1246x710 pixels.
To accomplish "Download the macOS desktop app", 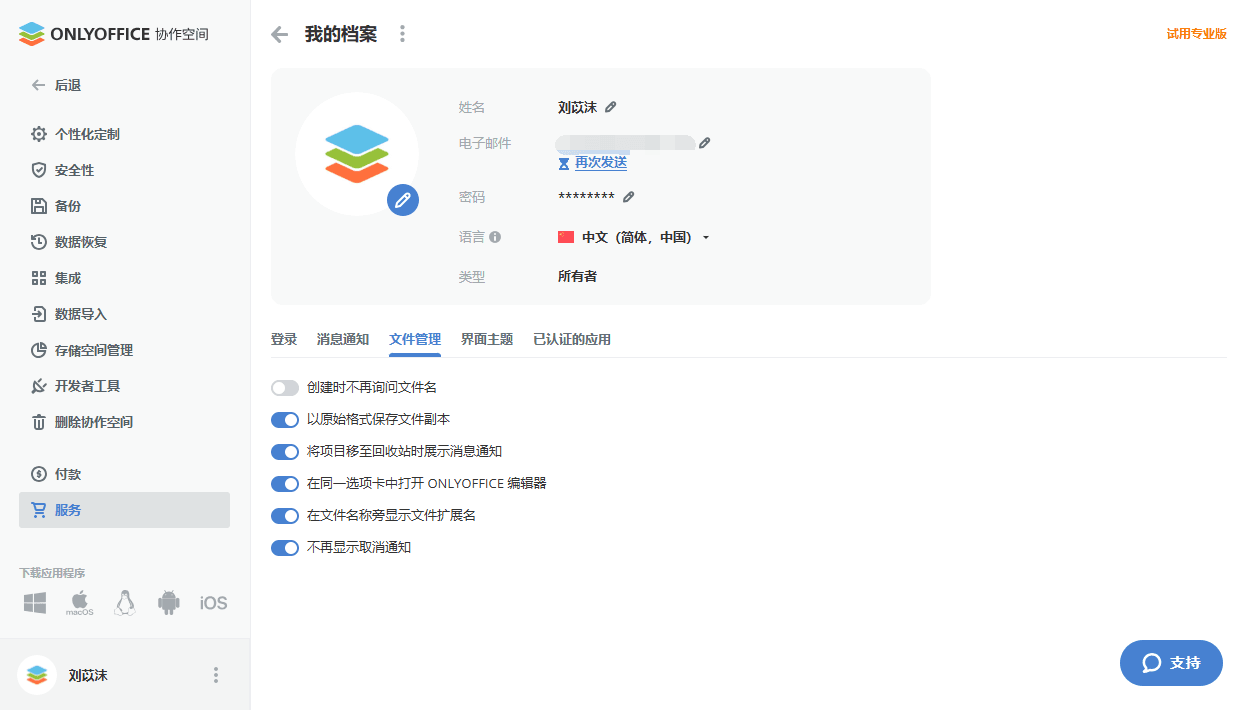I will point(80,603).
